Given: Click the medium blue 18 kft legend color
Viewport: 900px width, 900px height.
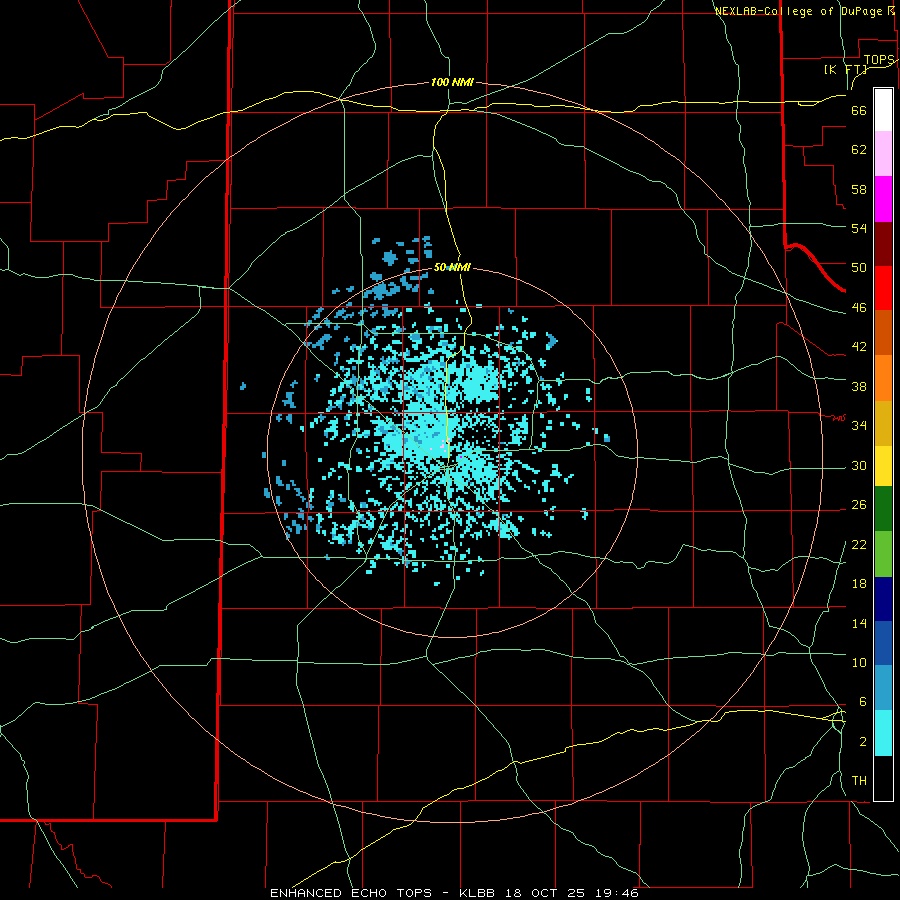Looking at the screenshot, I should click(883, 643).
